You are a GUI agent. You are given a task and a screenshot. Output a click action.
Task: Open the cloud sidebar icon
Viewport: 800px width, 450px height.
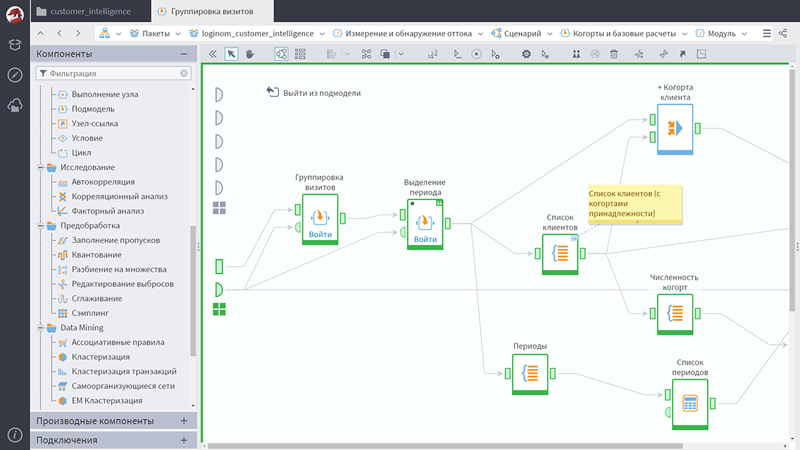coord(15,105)
